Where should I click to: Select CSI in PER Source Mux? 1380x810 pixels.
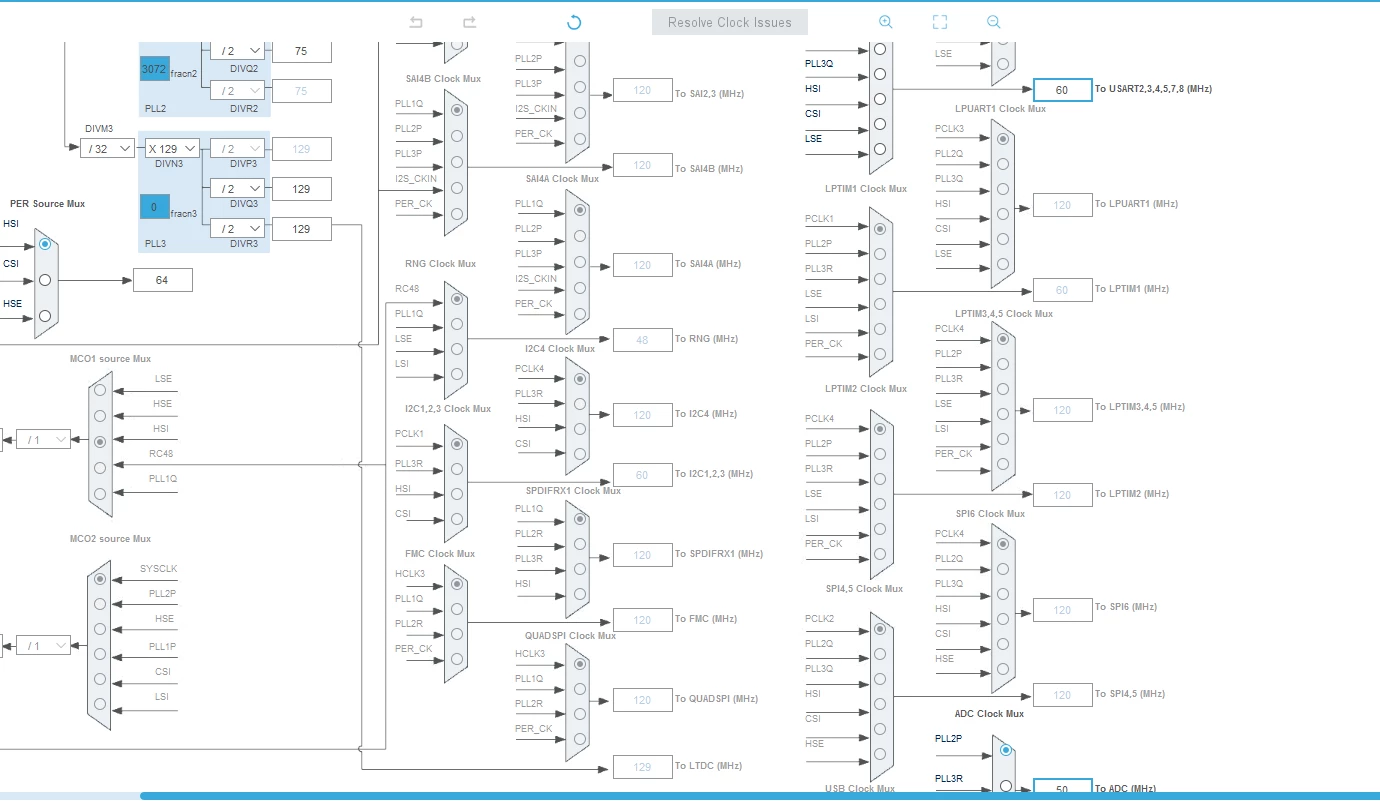pyautogui.click(x=44, y=280)
